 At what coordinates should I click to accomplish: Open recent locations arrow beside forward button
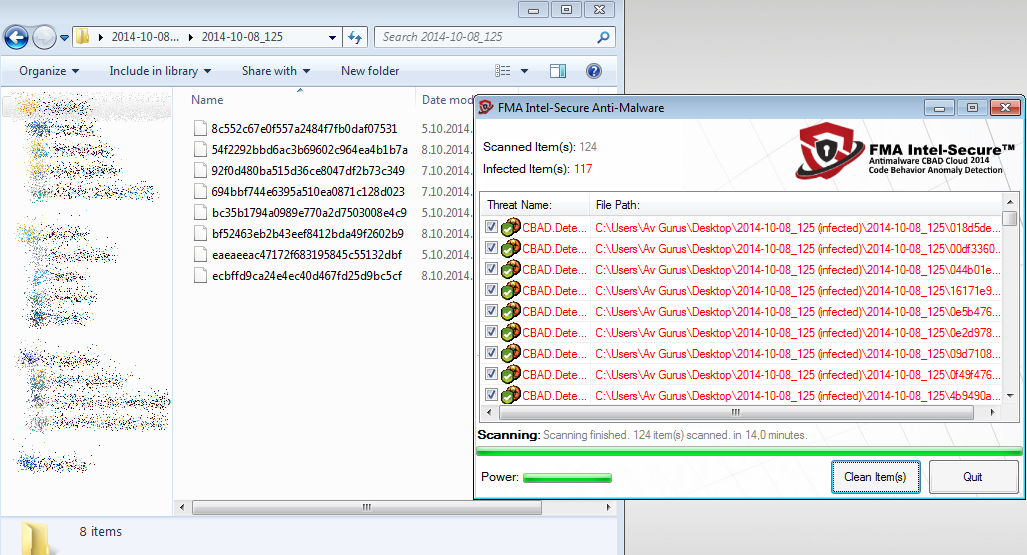pos(64,38)
